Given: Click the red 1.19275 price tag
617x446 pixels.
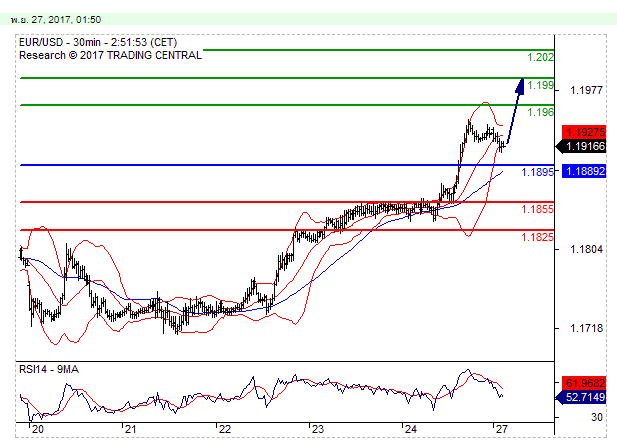Looking at the screenshot, I should [x=584, y=132].
